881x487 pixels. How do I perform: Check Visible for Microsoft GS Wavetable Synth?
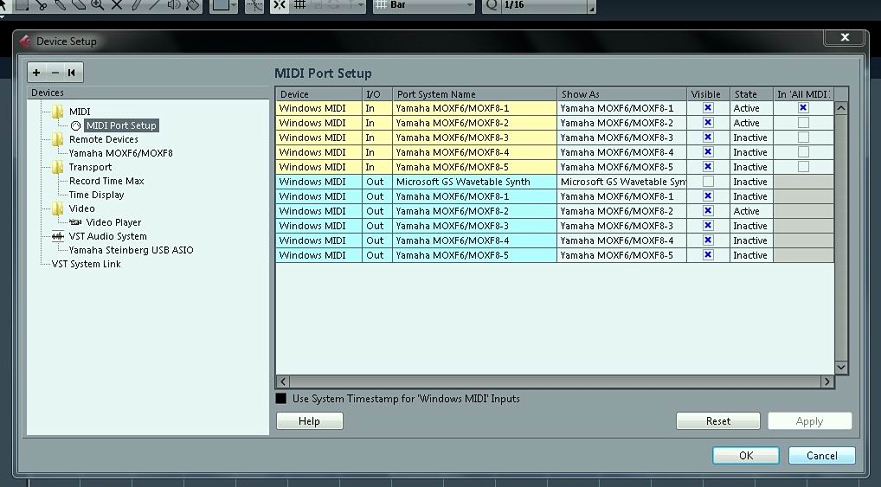click(708, 181)
